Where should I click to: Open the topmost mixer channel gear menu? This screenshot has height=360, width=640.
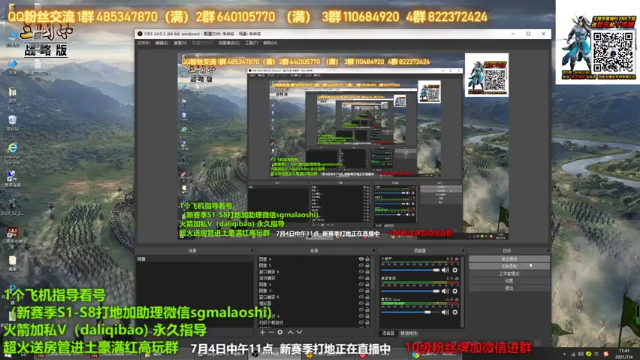point(455,270)
